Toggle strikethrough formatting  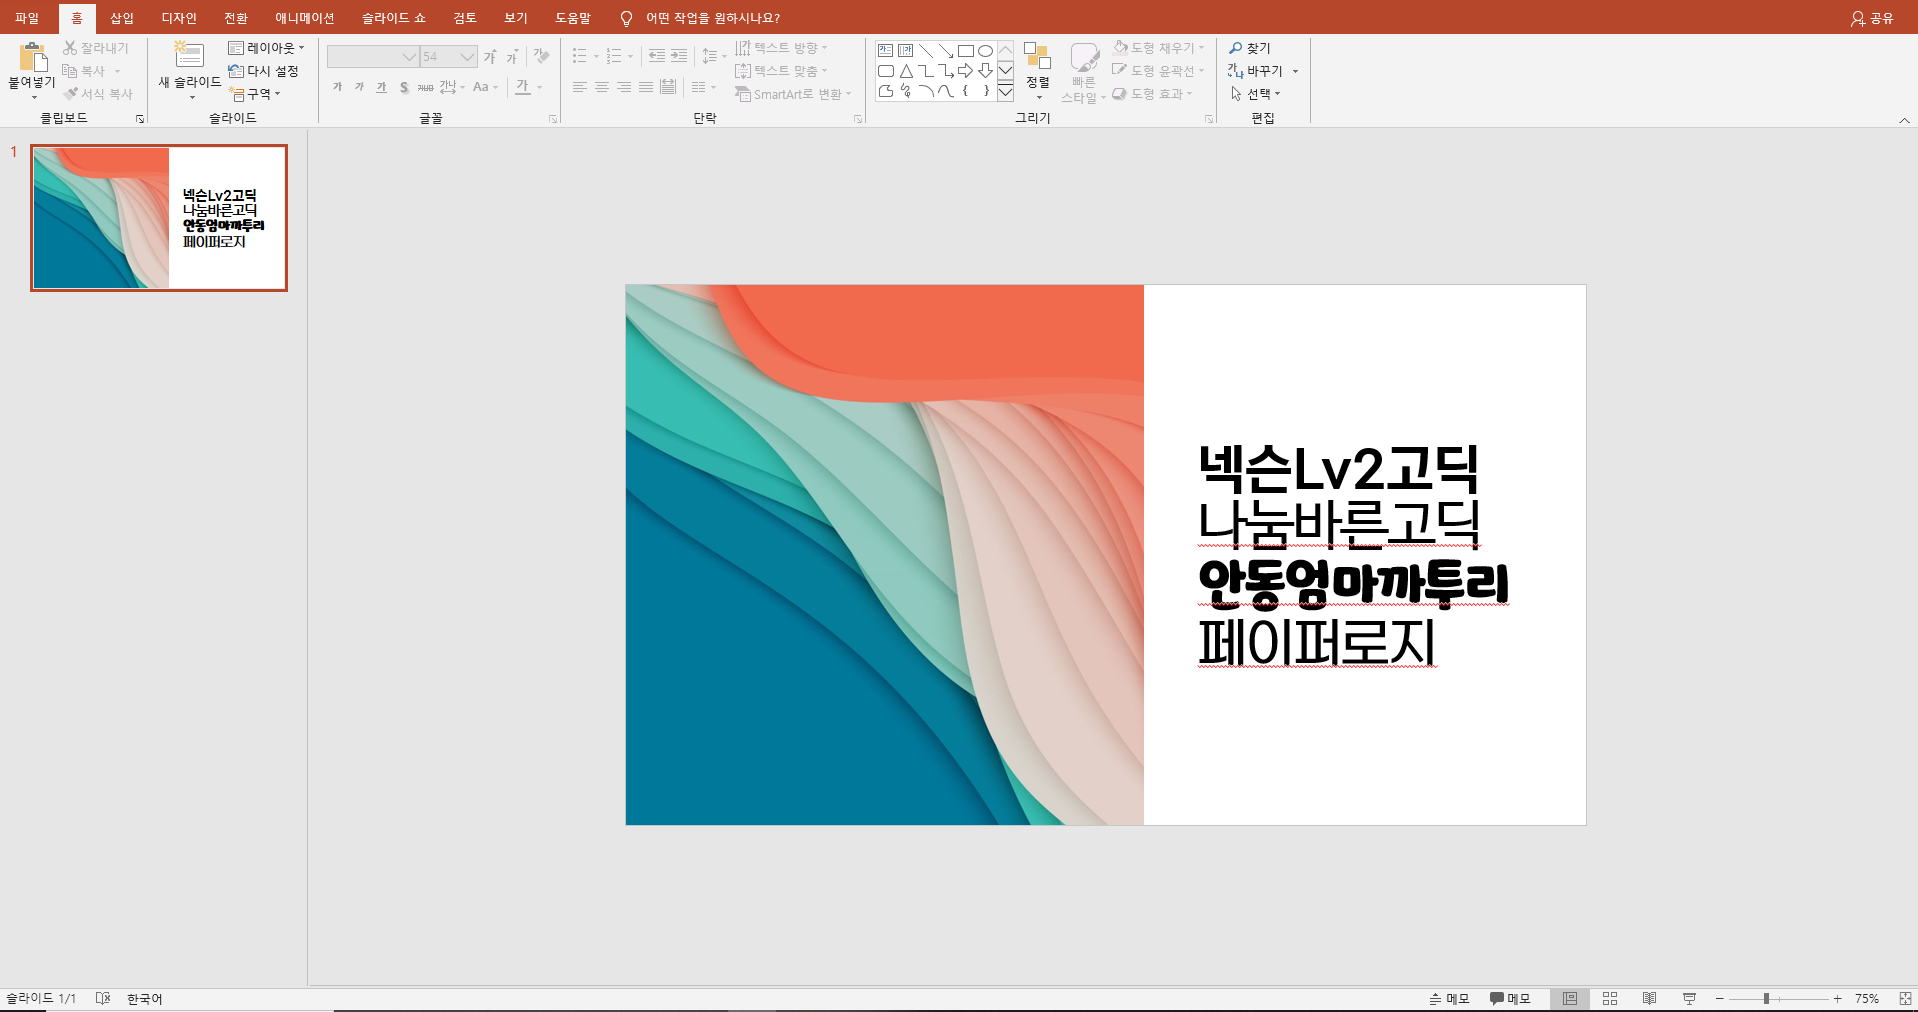(425, 87)
